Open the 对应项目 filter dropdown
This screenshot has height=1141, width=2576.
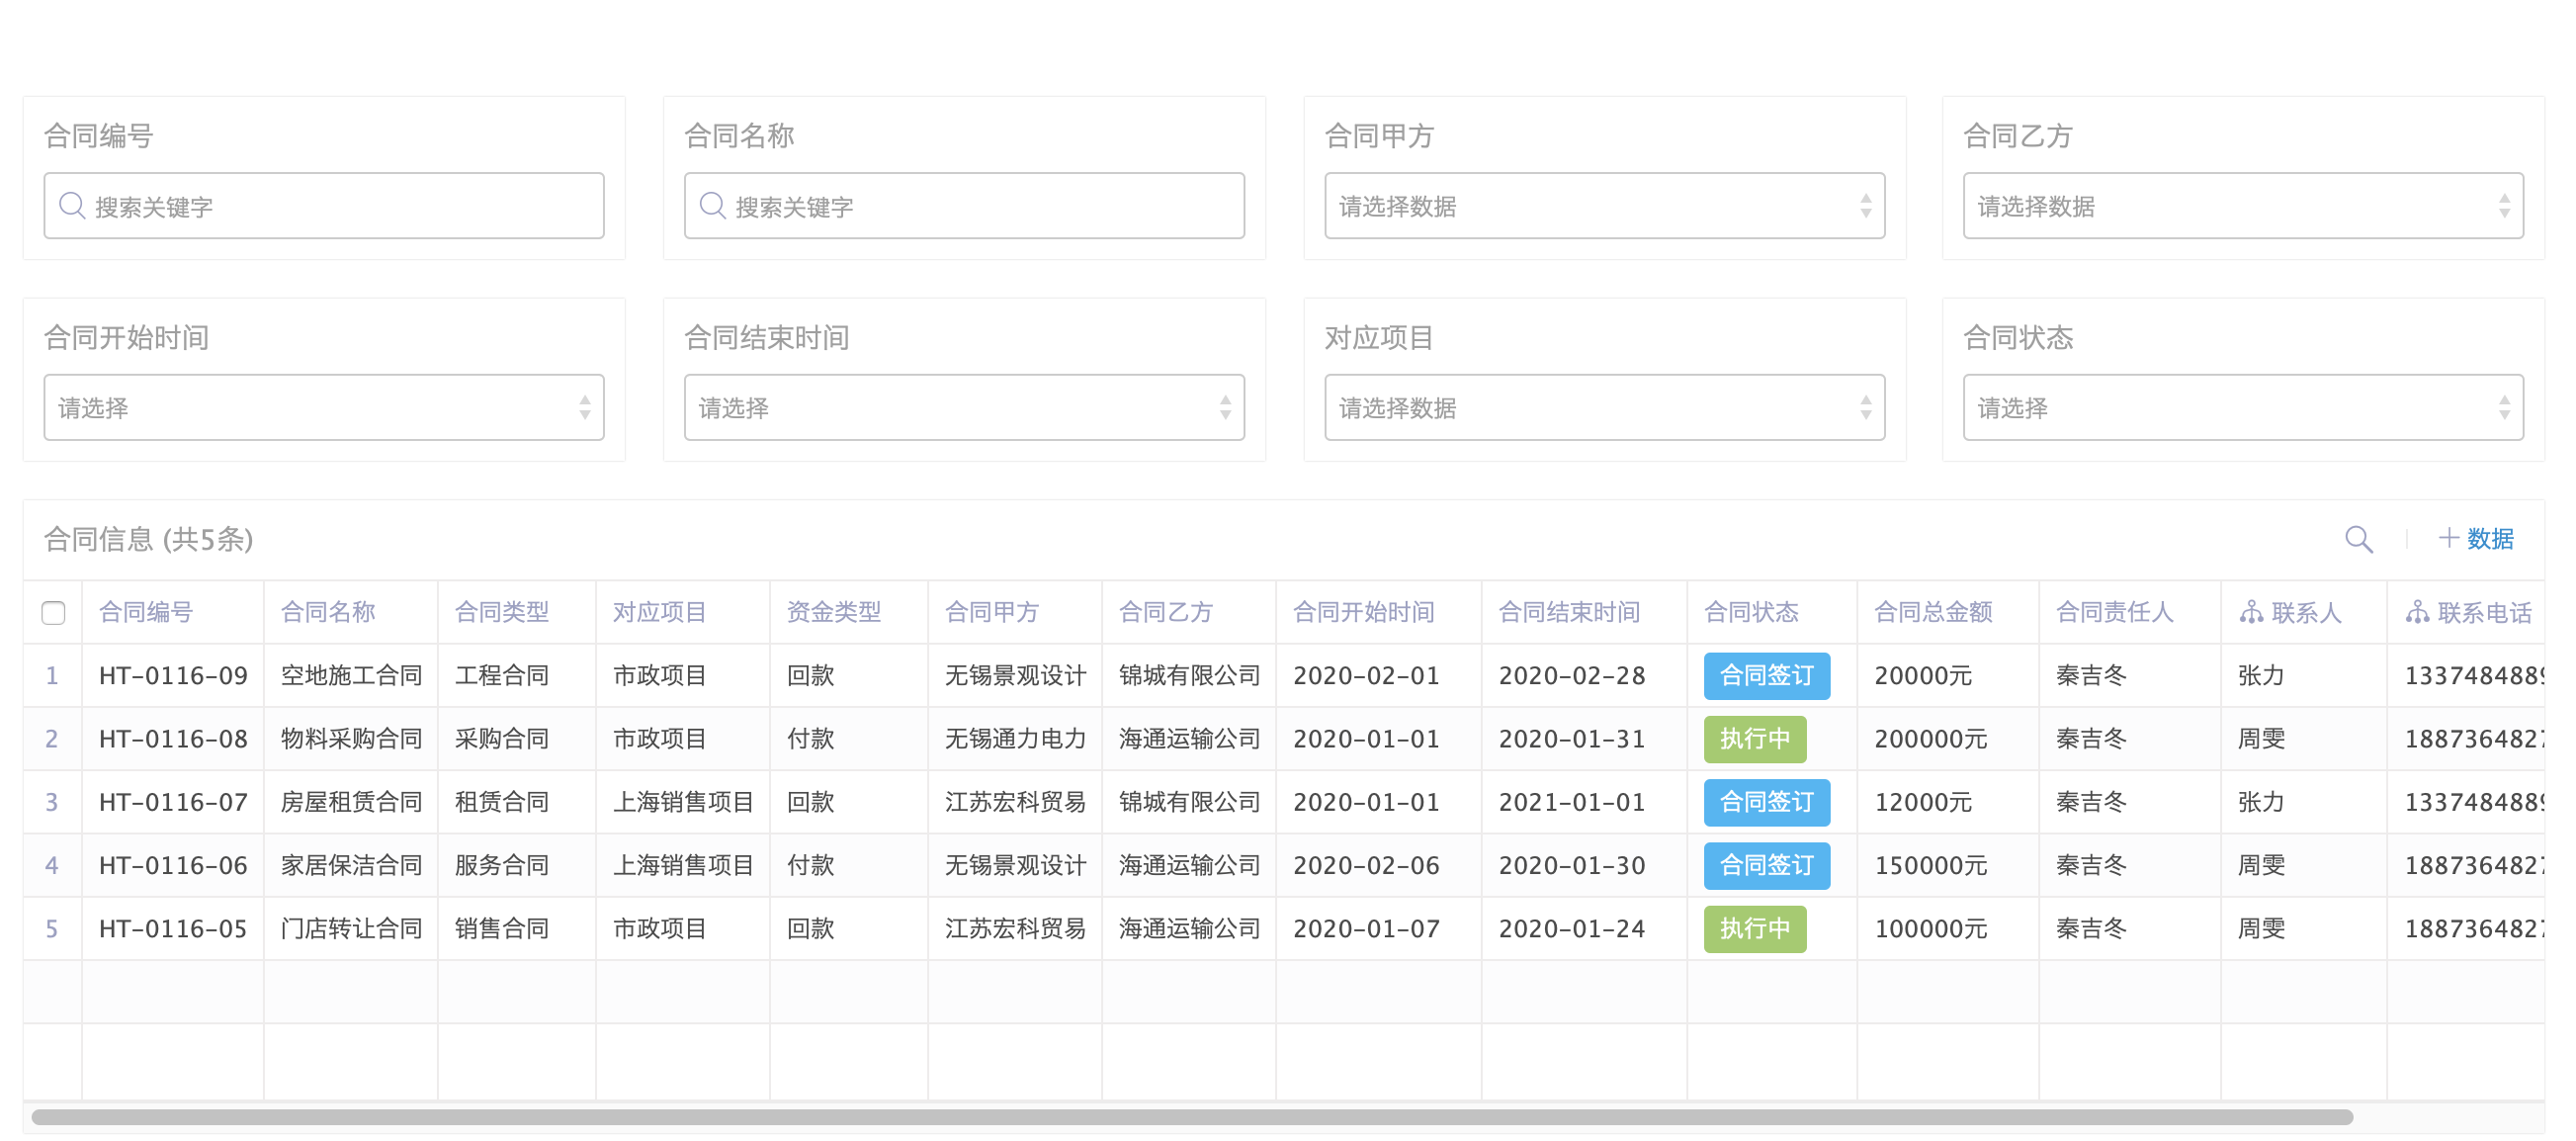tap(1603, 408)
